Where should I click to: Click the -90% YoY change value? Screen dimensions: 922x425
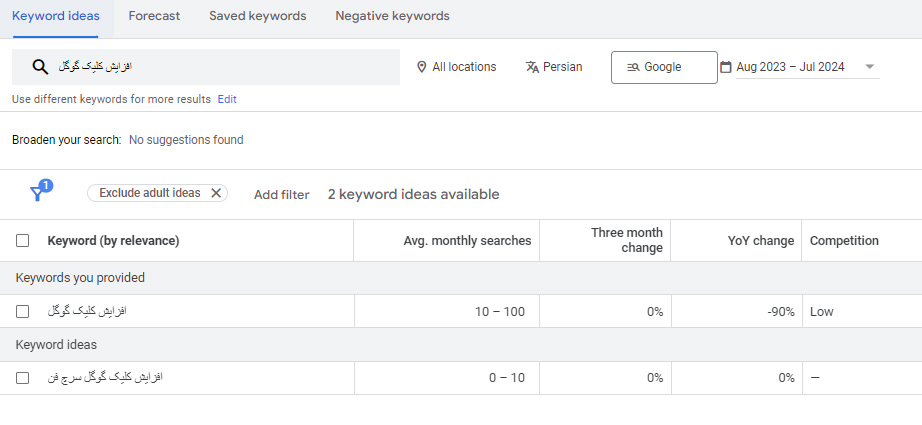[781, 312]
